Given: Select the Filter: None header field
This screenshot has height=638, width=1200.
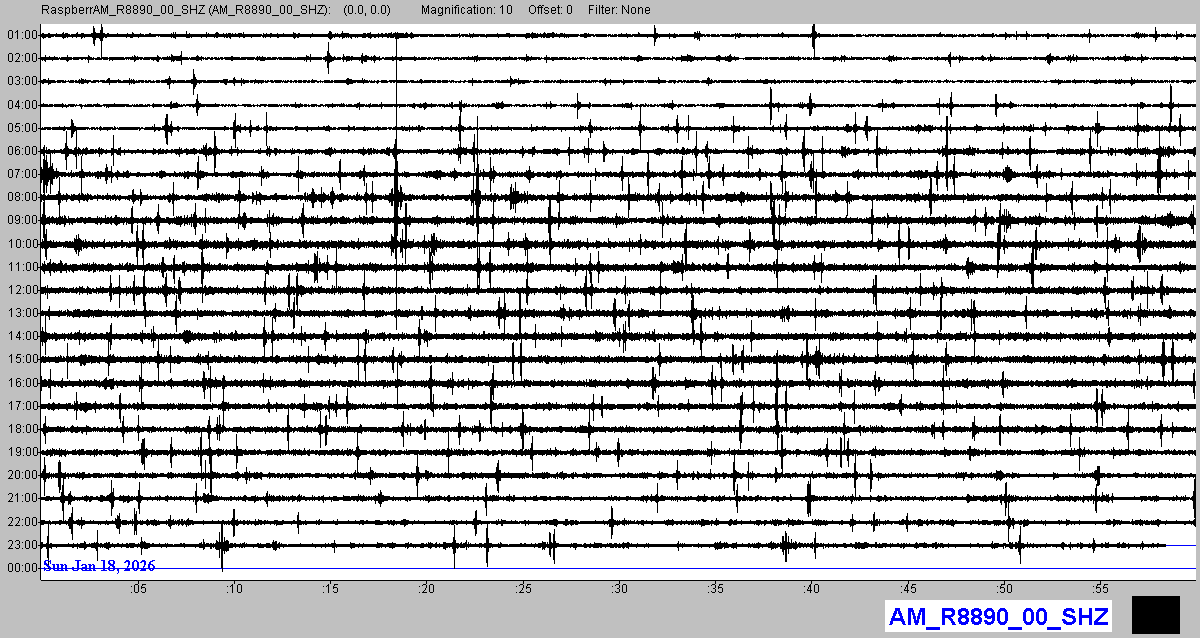Looking at the screenshot, I should point(619,10).
